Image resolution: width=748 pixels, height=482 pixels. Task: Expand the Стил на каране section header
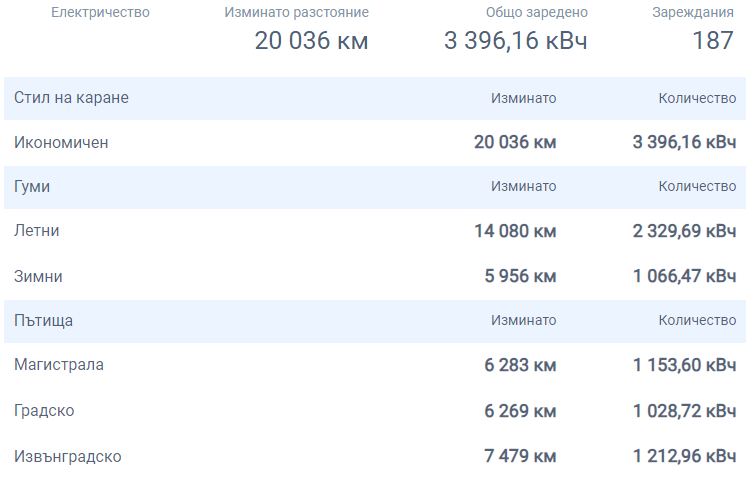71,98
